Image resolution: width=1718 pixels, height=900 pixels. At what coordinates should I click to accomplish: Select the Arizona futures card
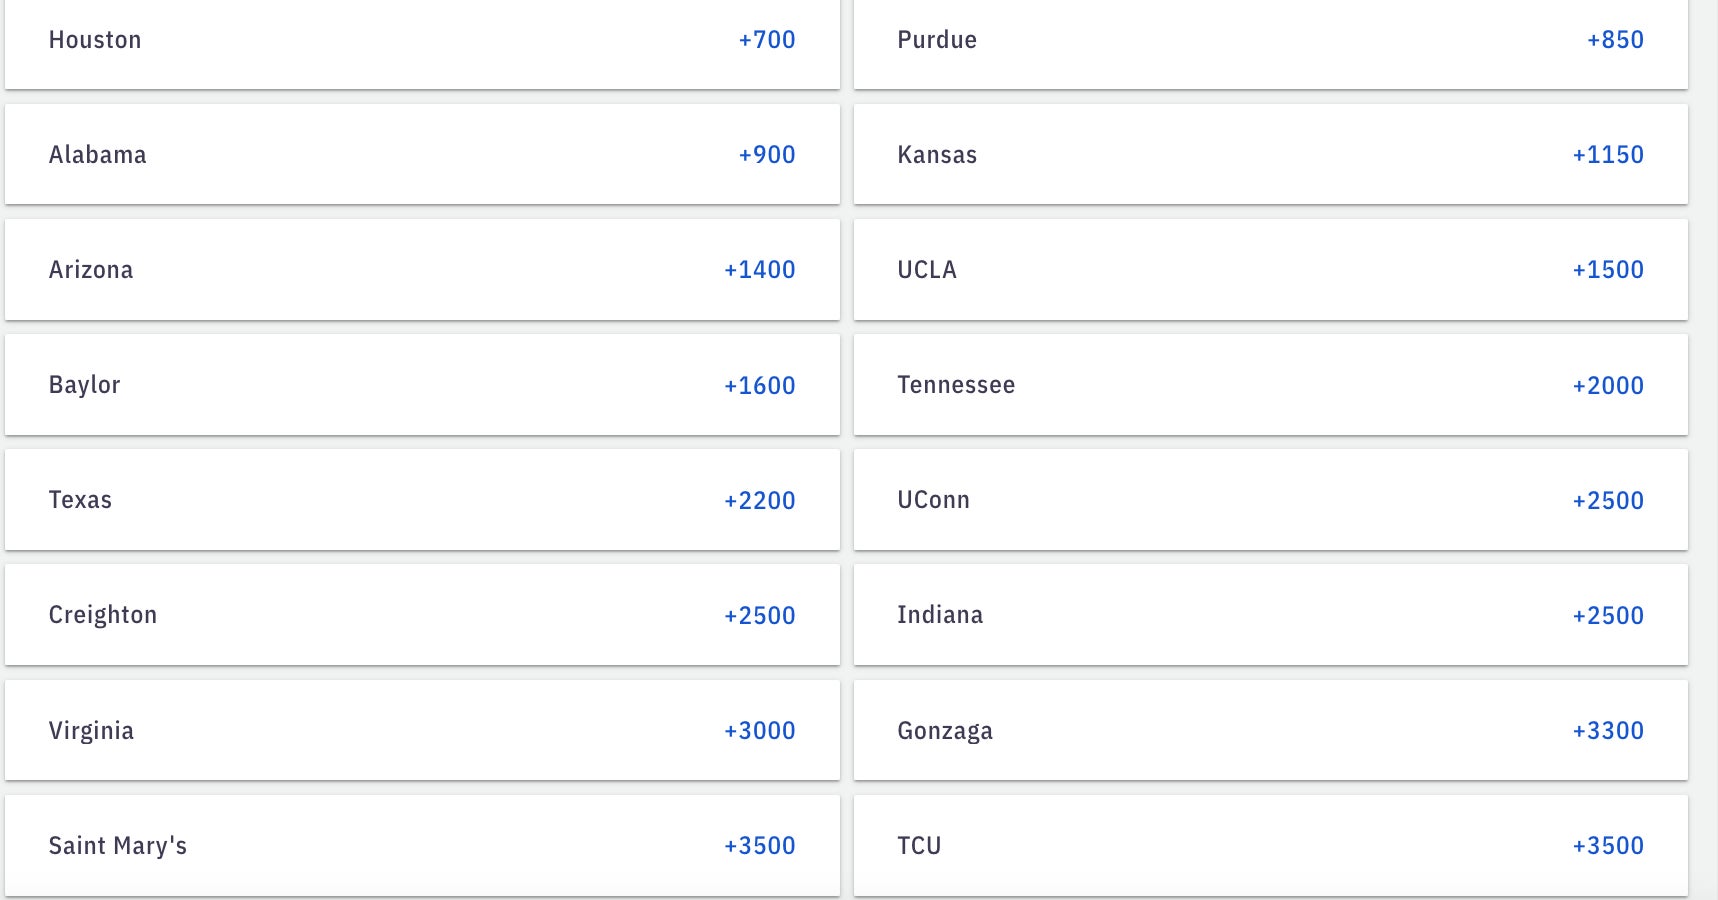(422, 270)
